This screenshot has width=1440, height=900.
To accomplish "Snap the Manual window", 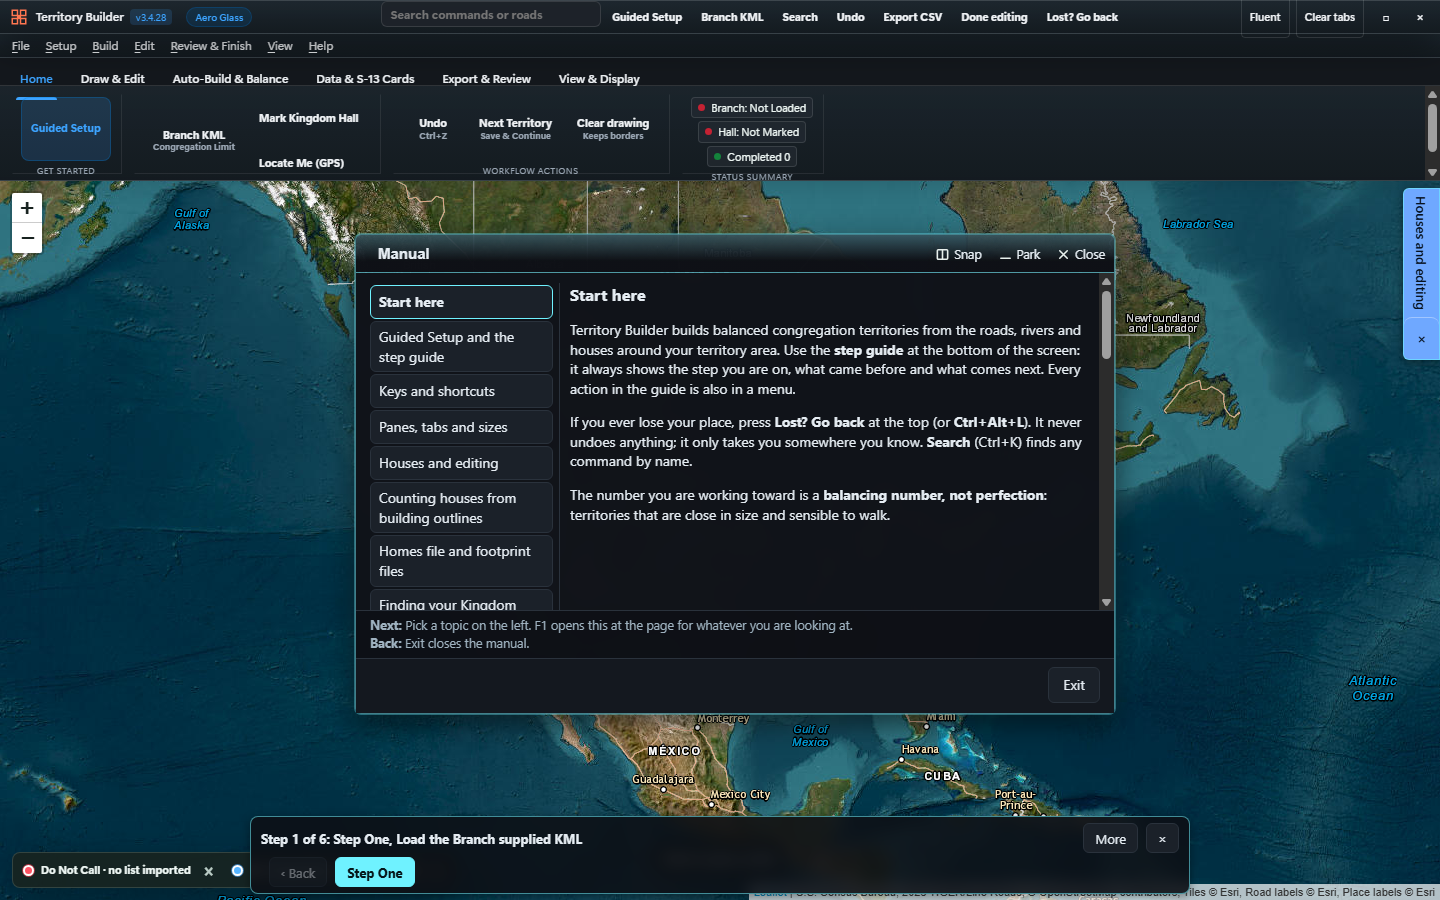I will [959, 255].
